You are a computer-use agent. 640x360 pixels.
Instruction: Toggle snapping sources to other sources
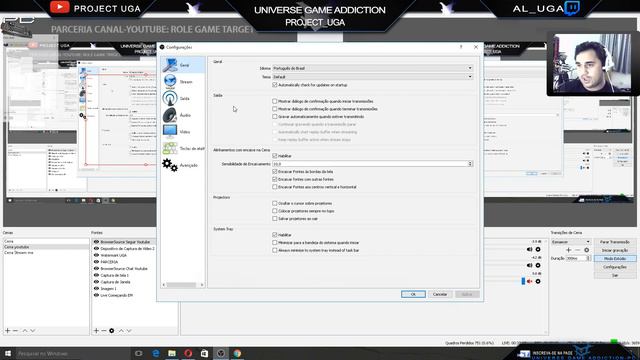coord(275,180)
